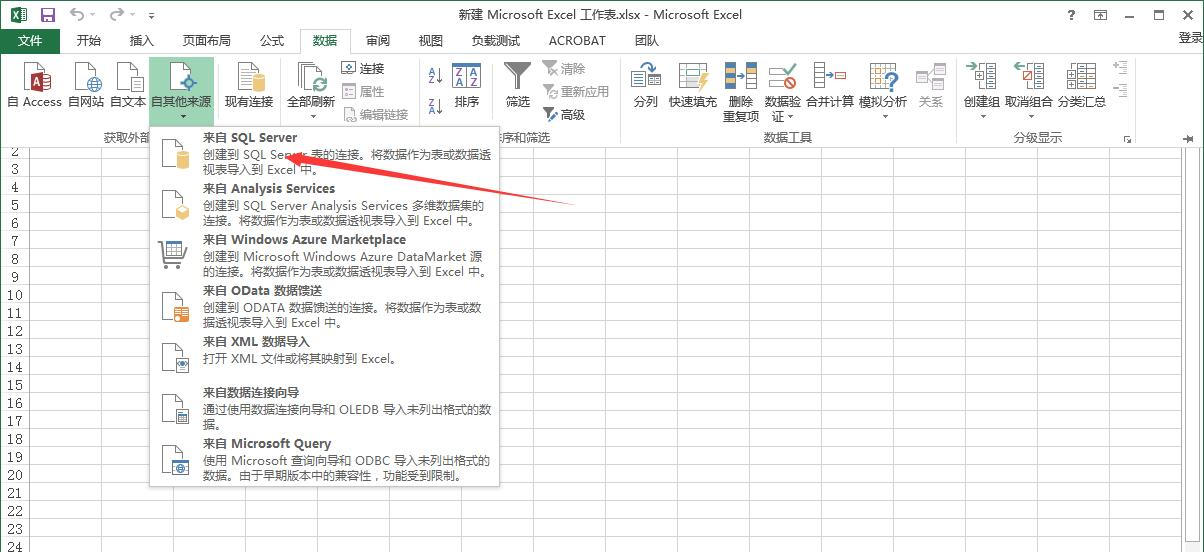Open the Customize Quick Access Toolbar dropdown
Image resolution: width=1204 pixels, height=552 pixels.
[151, 15]
